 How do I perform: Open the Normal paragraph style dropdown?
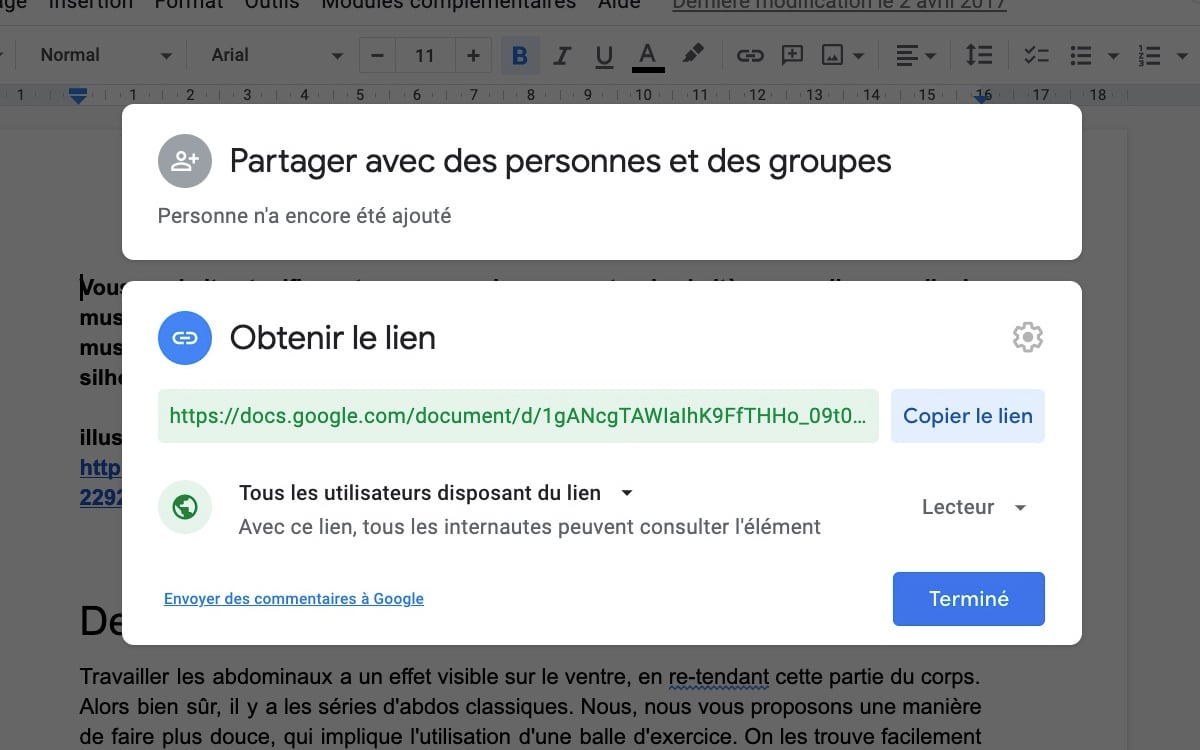[105, 56]
